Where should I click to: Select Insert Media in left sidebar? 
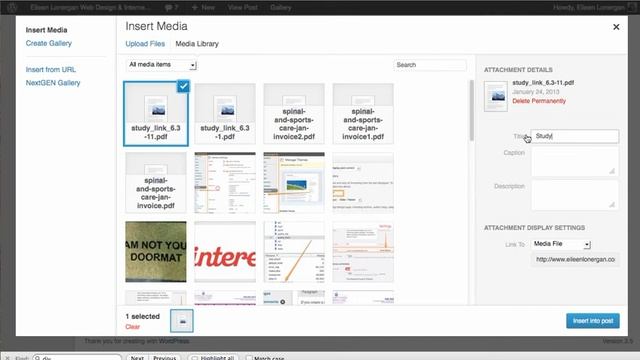click(46, 30)
